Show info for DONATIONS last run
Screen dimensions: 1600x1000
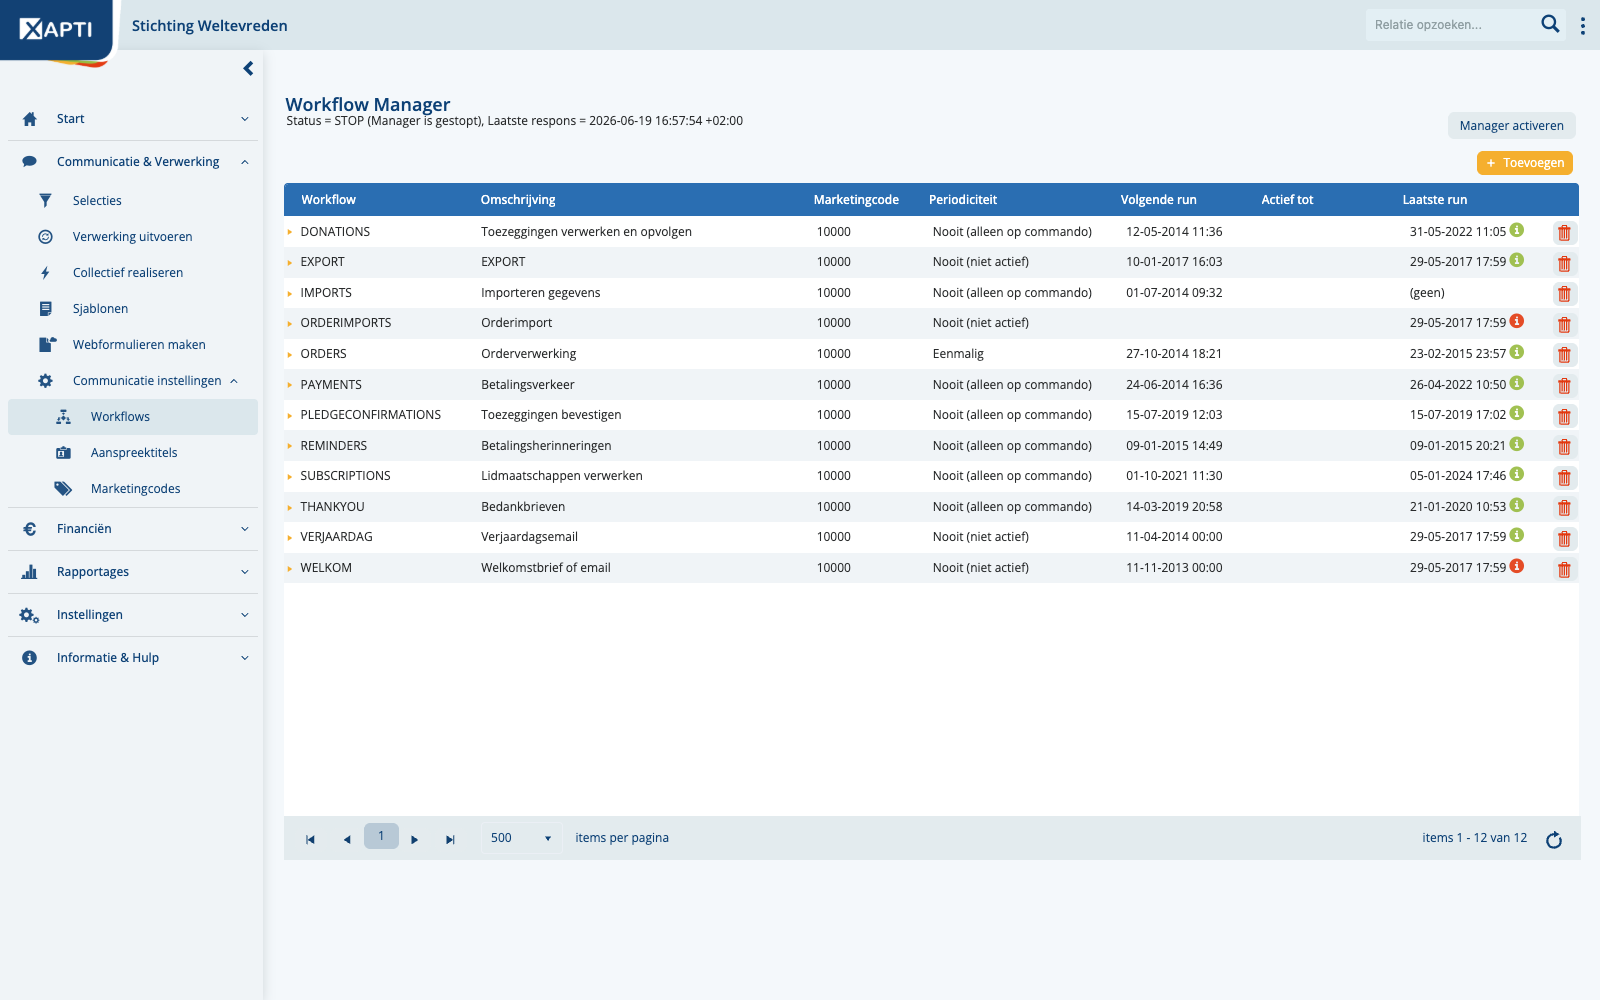(x=1517, y=230)
